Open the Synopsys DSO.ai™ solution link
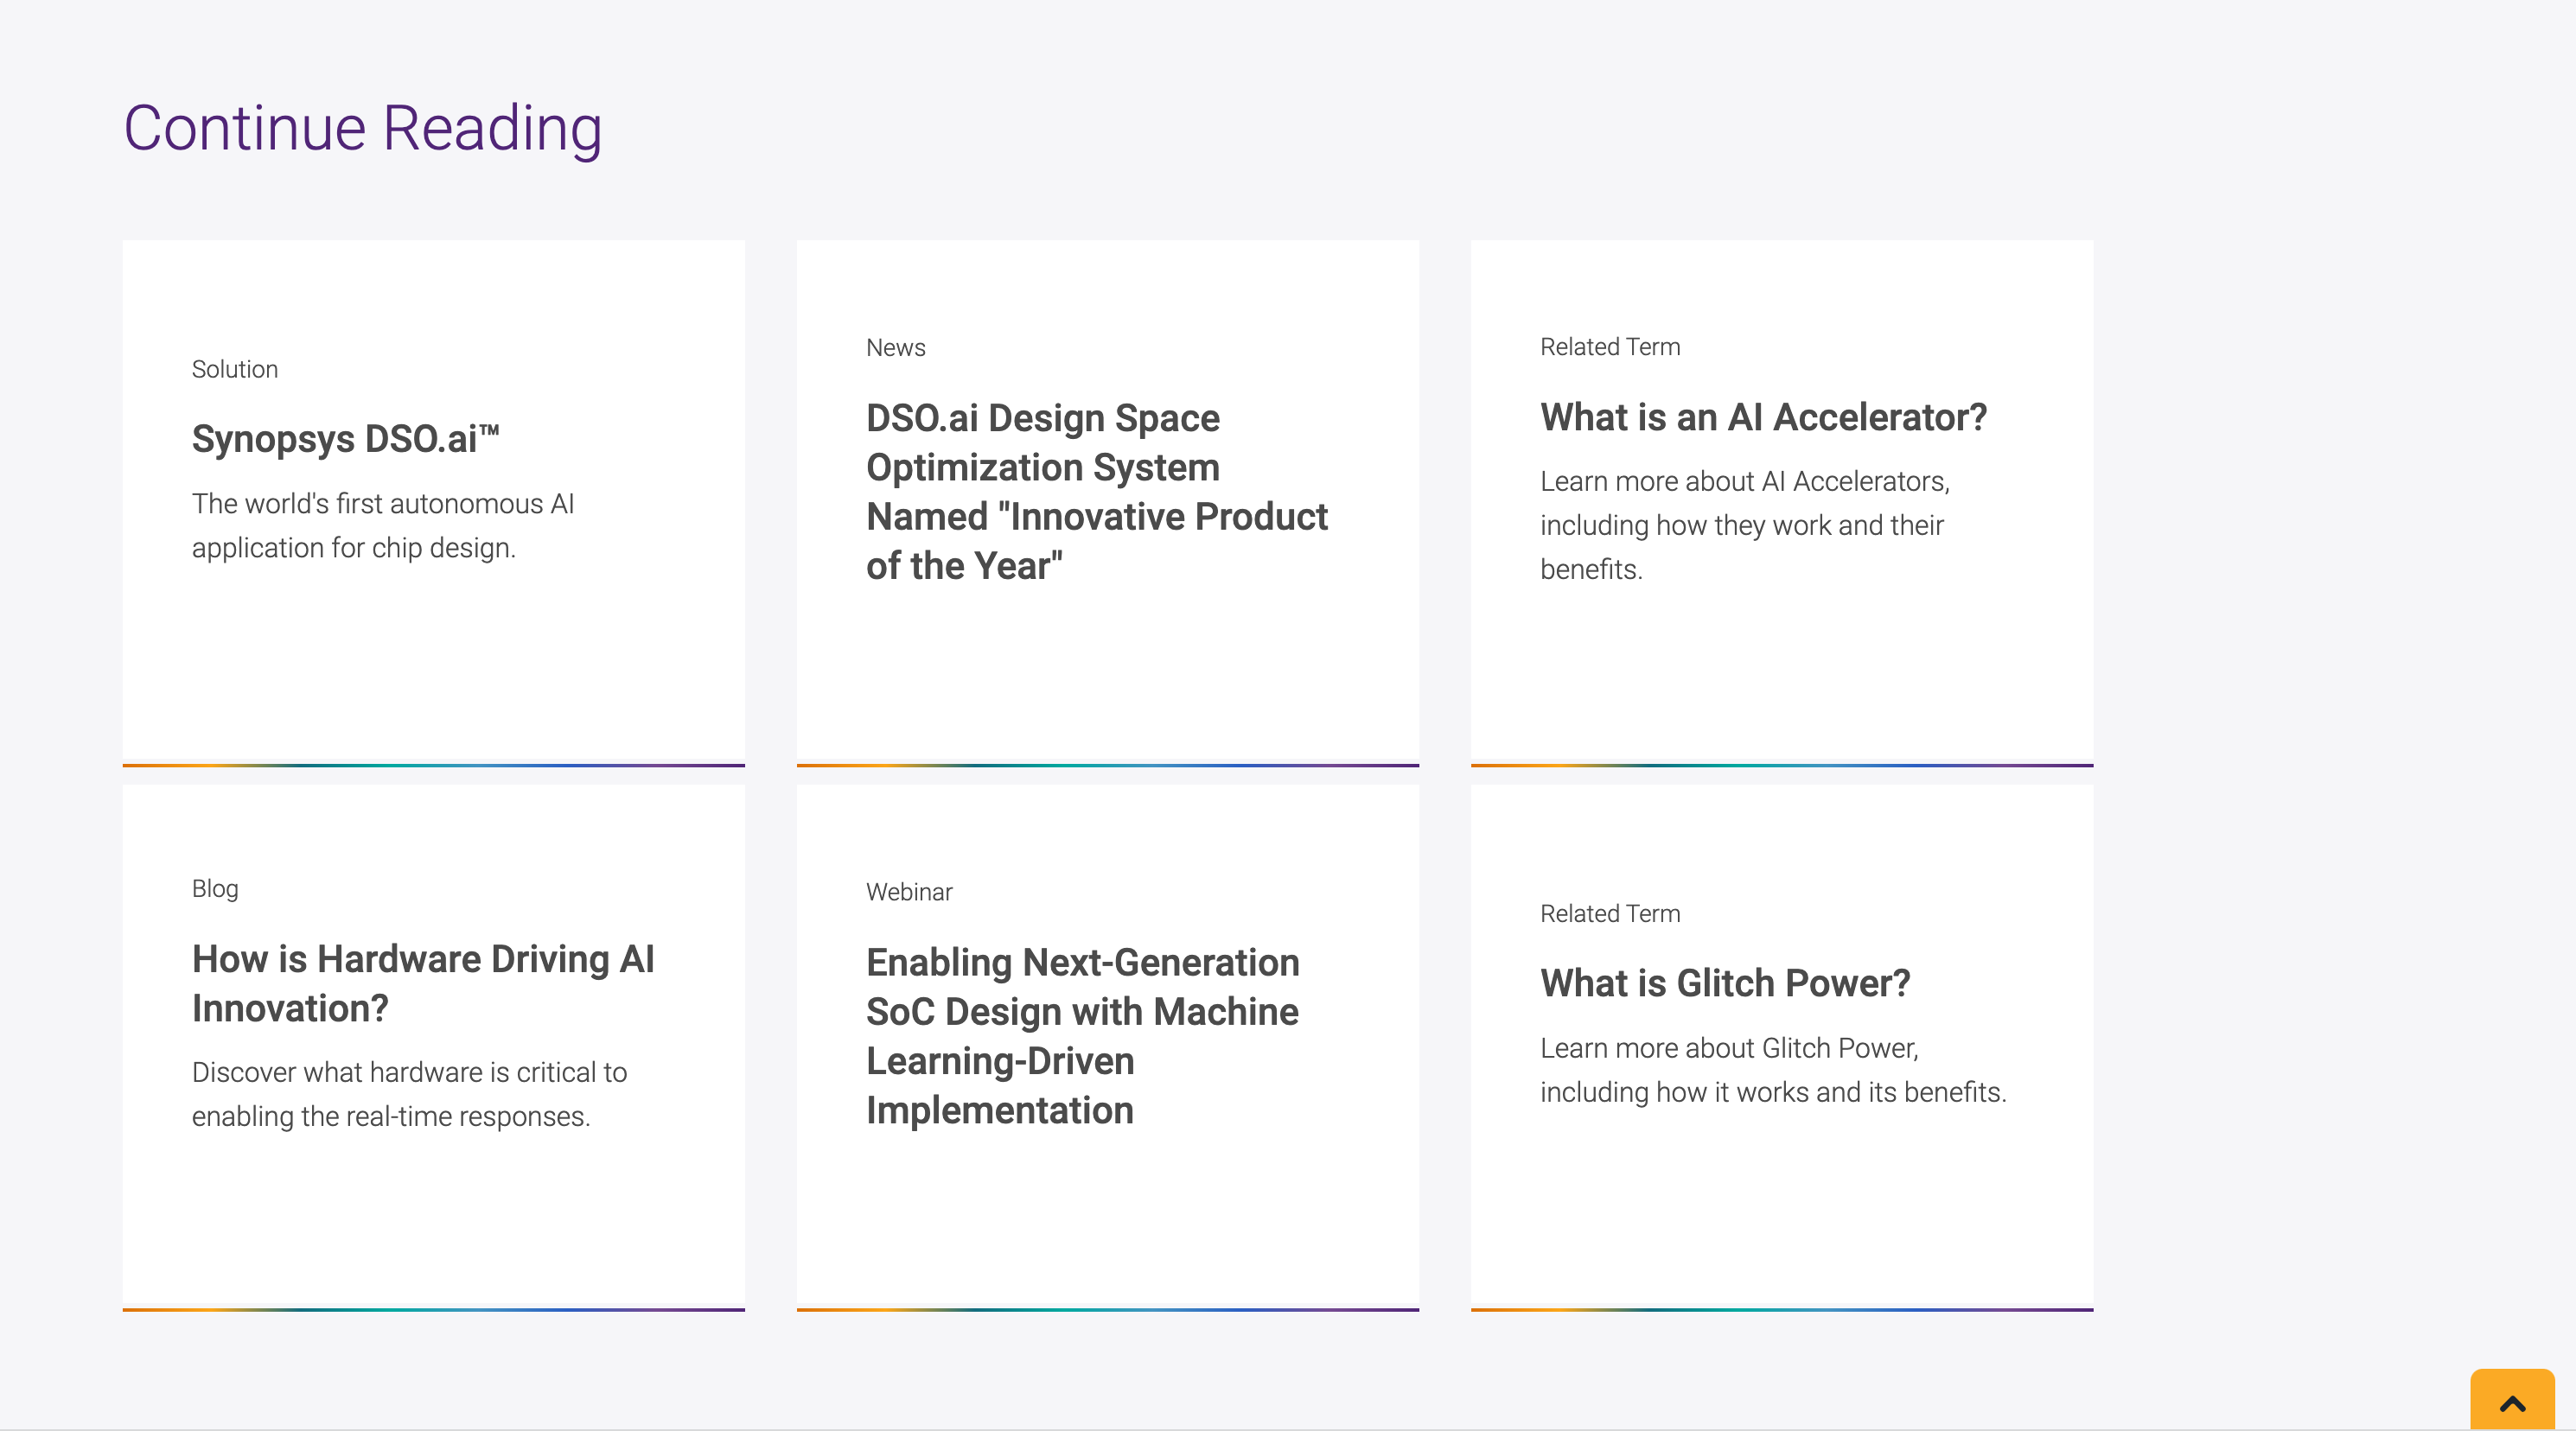The width and height of the screenshot is (2576, 1431). pos(345,439)
